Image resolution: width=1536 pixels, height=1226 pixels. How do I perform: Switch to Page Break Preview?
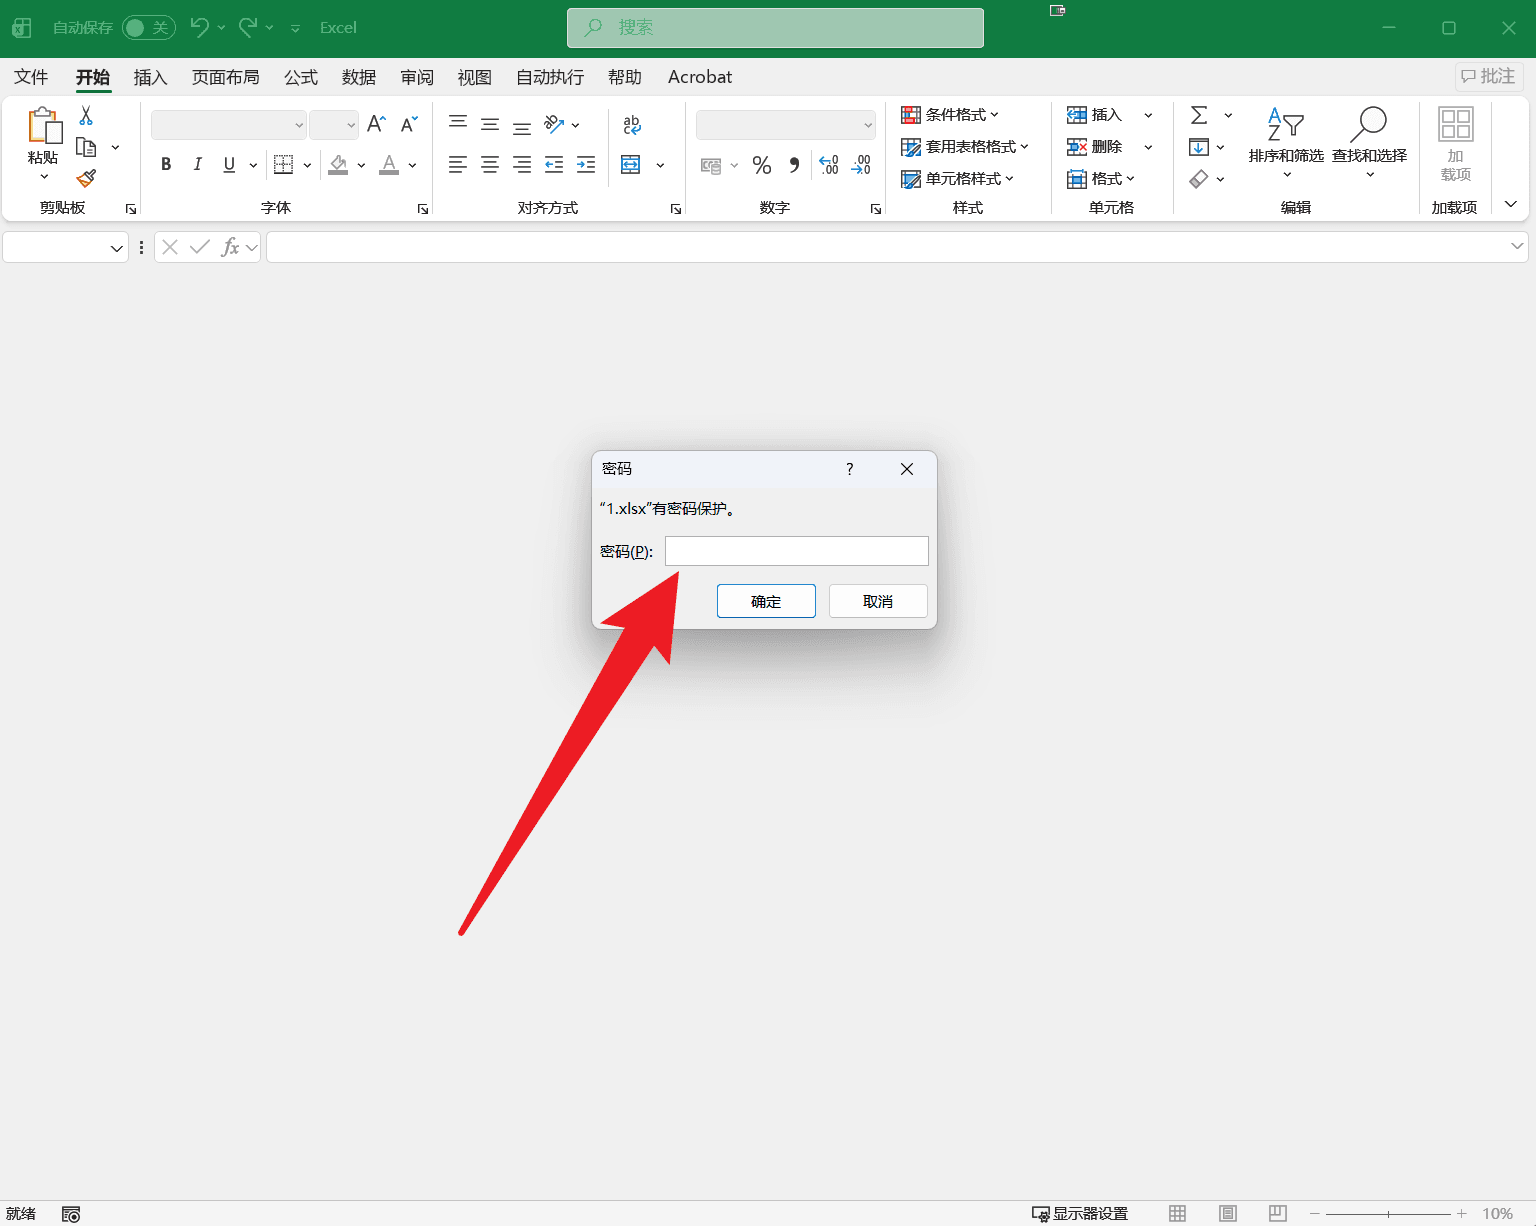tap(1278, 1213)
